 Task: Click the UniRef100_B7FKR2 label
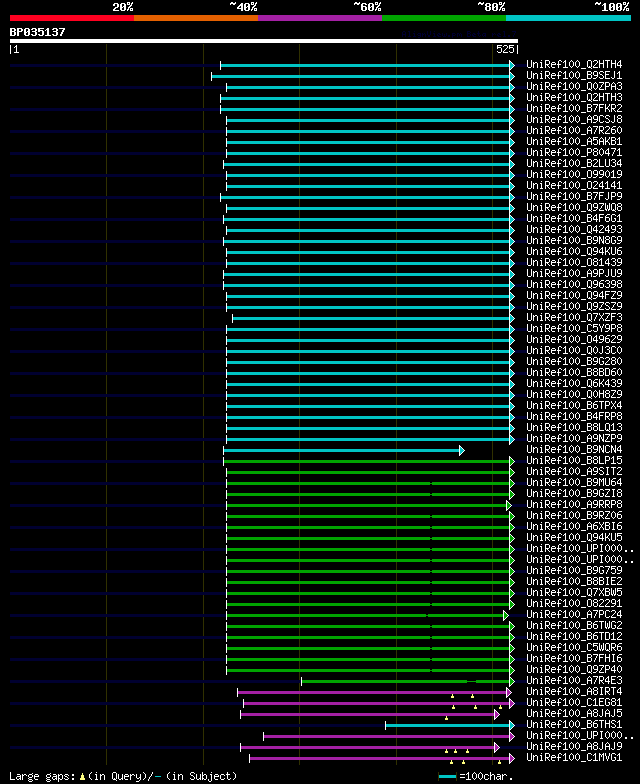click(x=574, y=108)
